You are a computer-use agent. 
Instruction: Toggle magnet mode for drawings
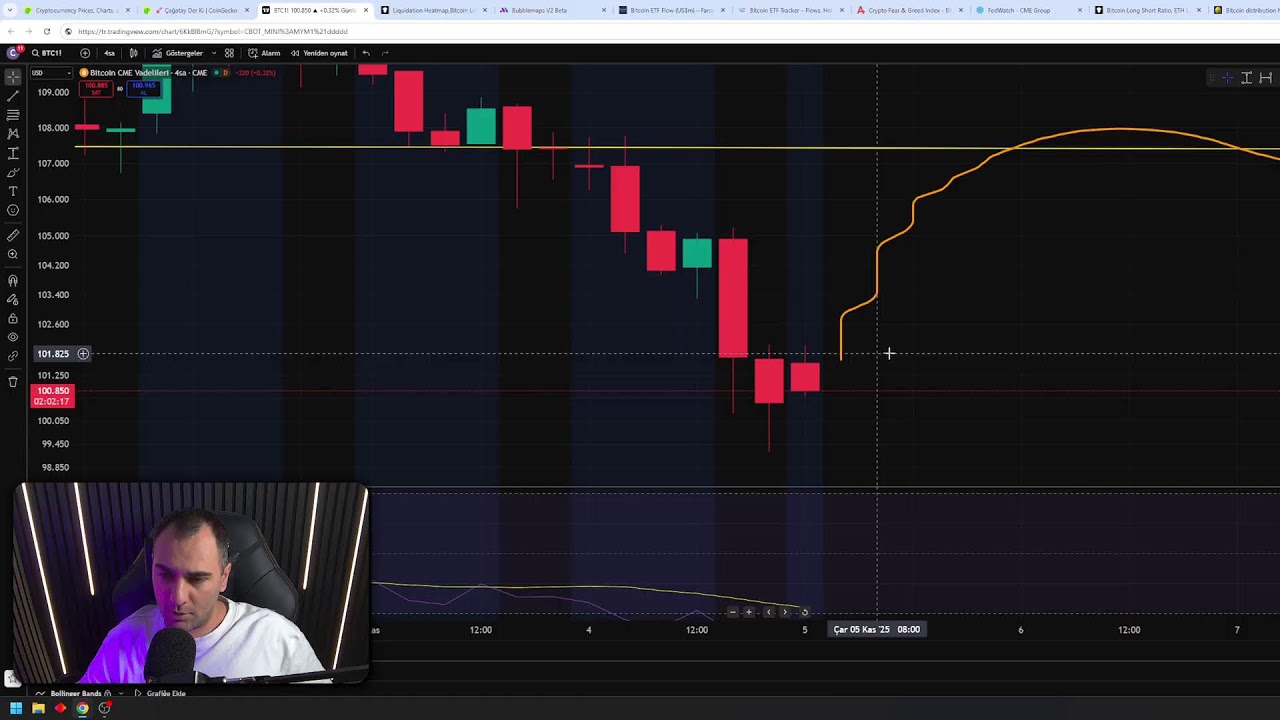coord(13,281)
